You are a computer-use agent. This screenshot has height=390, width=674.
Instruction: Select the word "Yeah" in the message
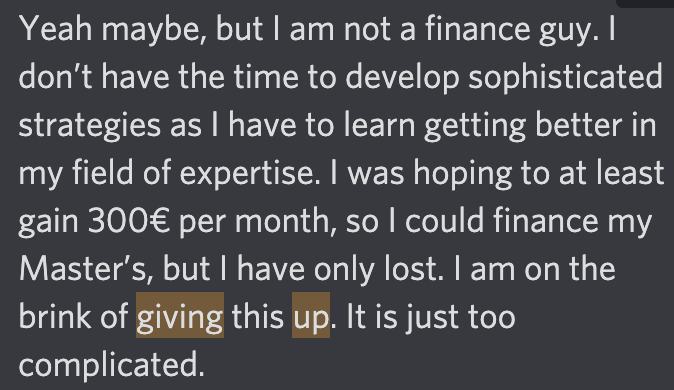click(56, 29)
